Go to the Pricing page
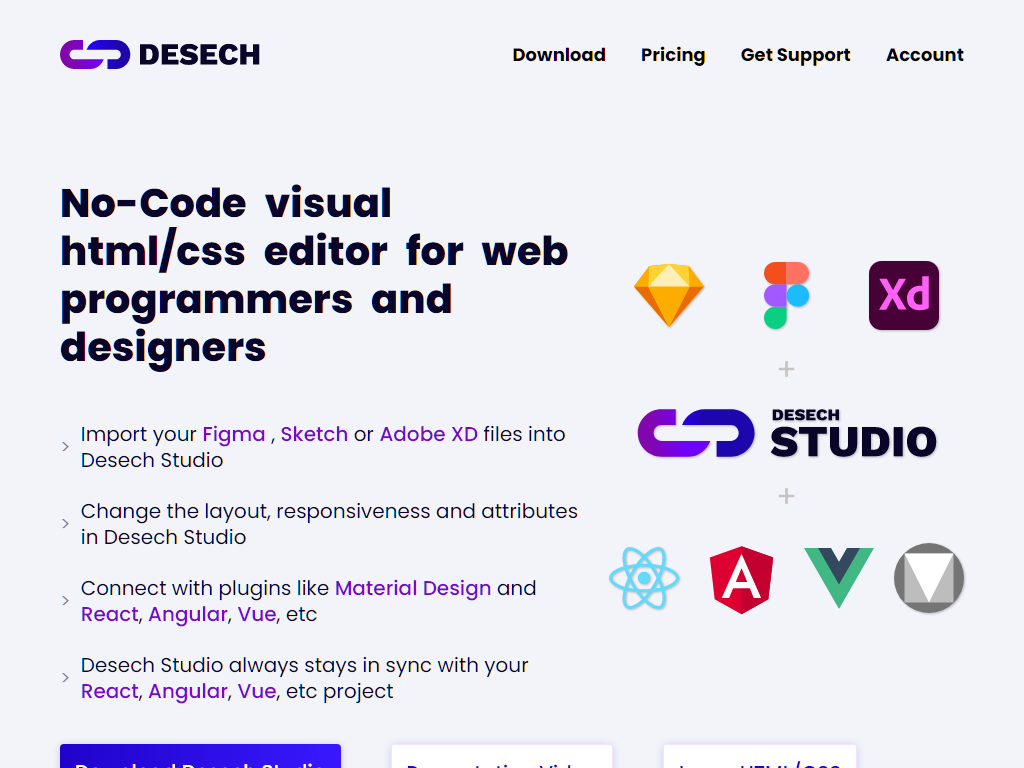 tap(673, 56)
